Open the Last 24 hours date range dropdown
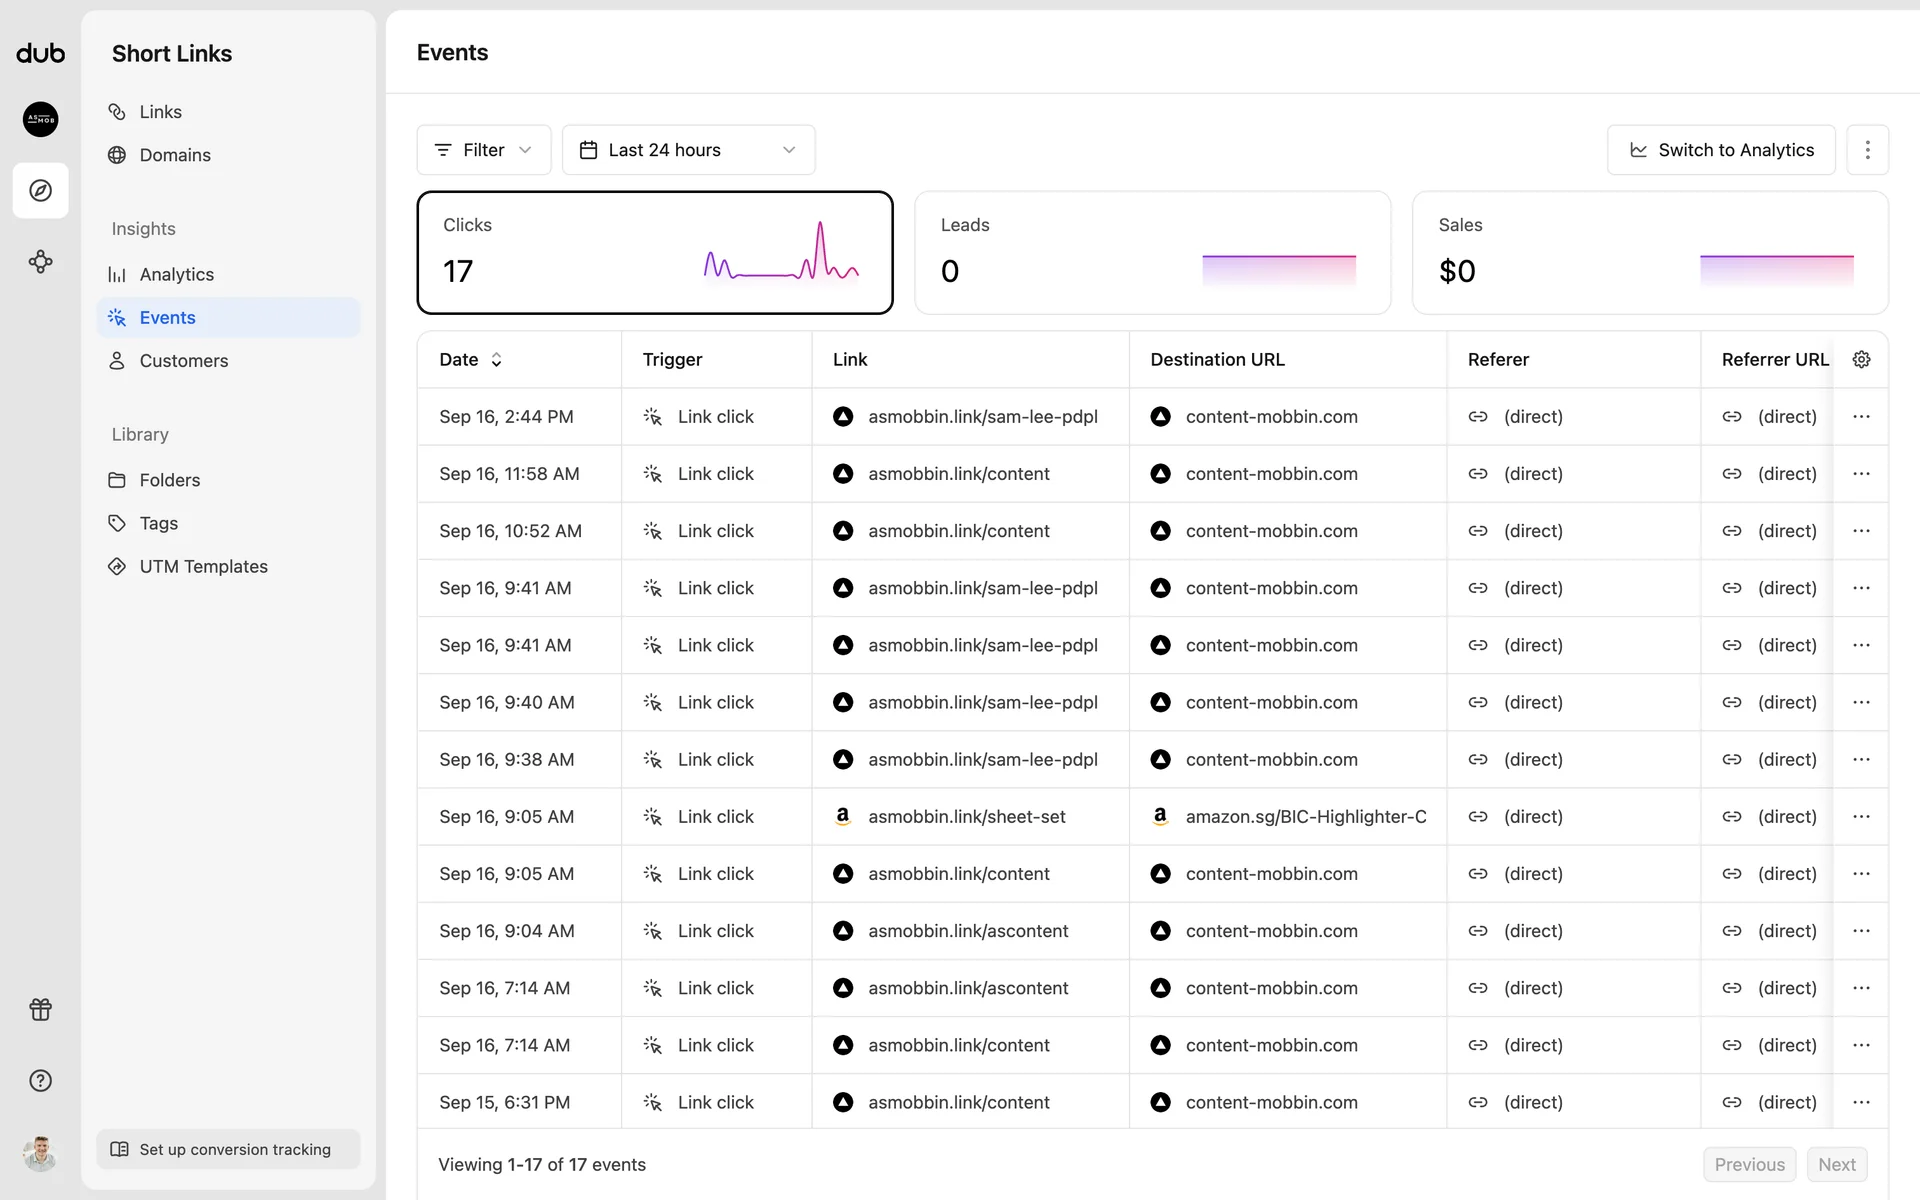The height and width of the screenshot is (1200, 1920). pyautogui.click(x=688, y=150)
